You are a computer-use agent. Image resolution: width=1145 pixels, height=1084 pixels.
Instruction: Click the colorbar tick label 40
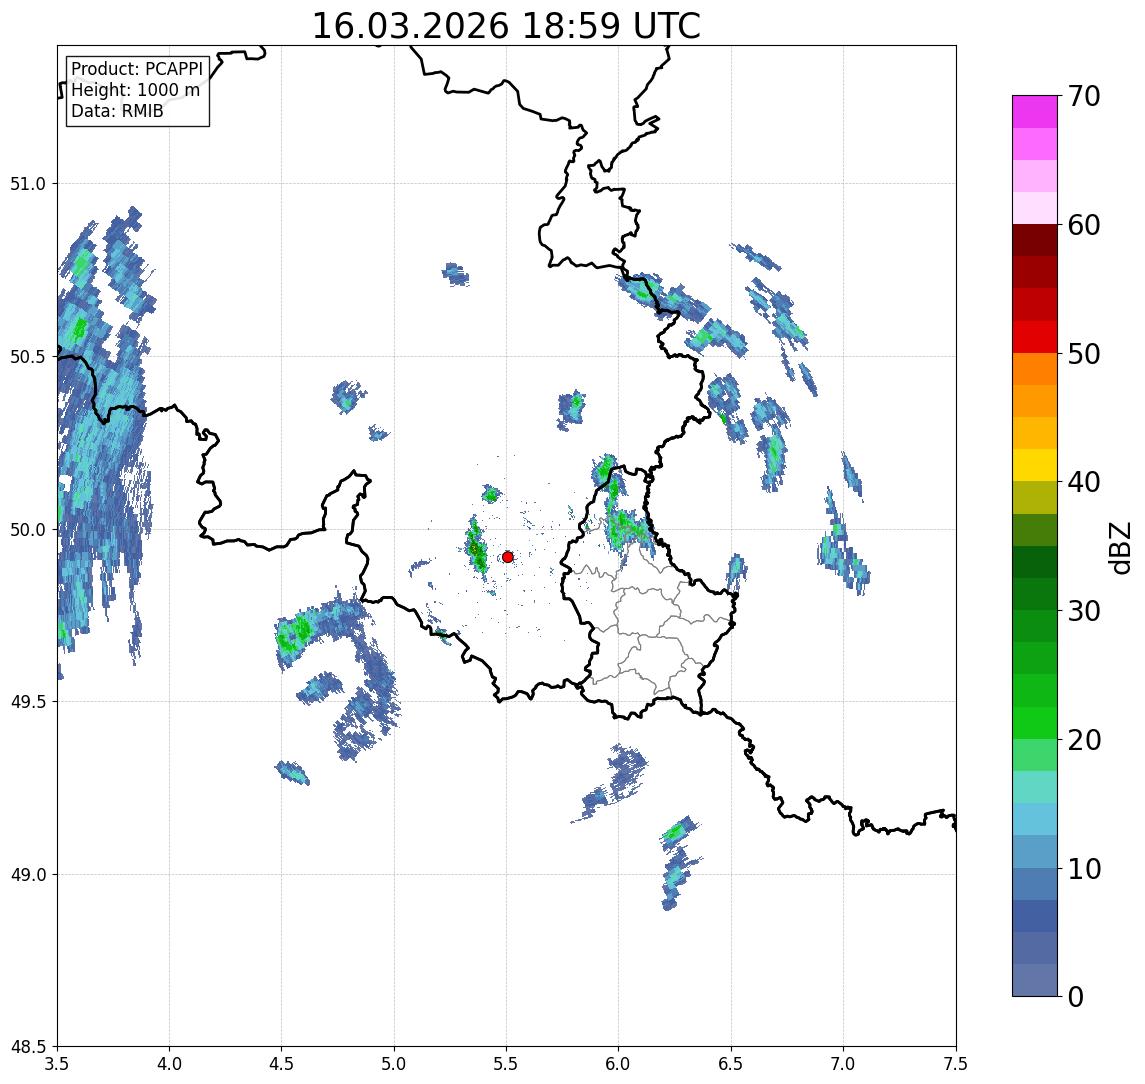(1084, 482)
